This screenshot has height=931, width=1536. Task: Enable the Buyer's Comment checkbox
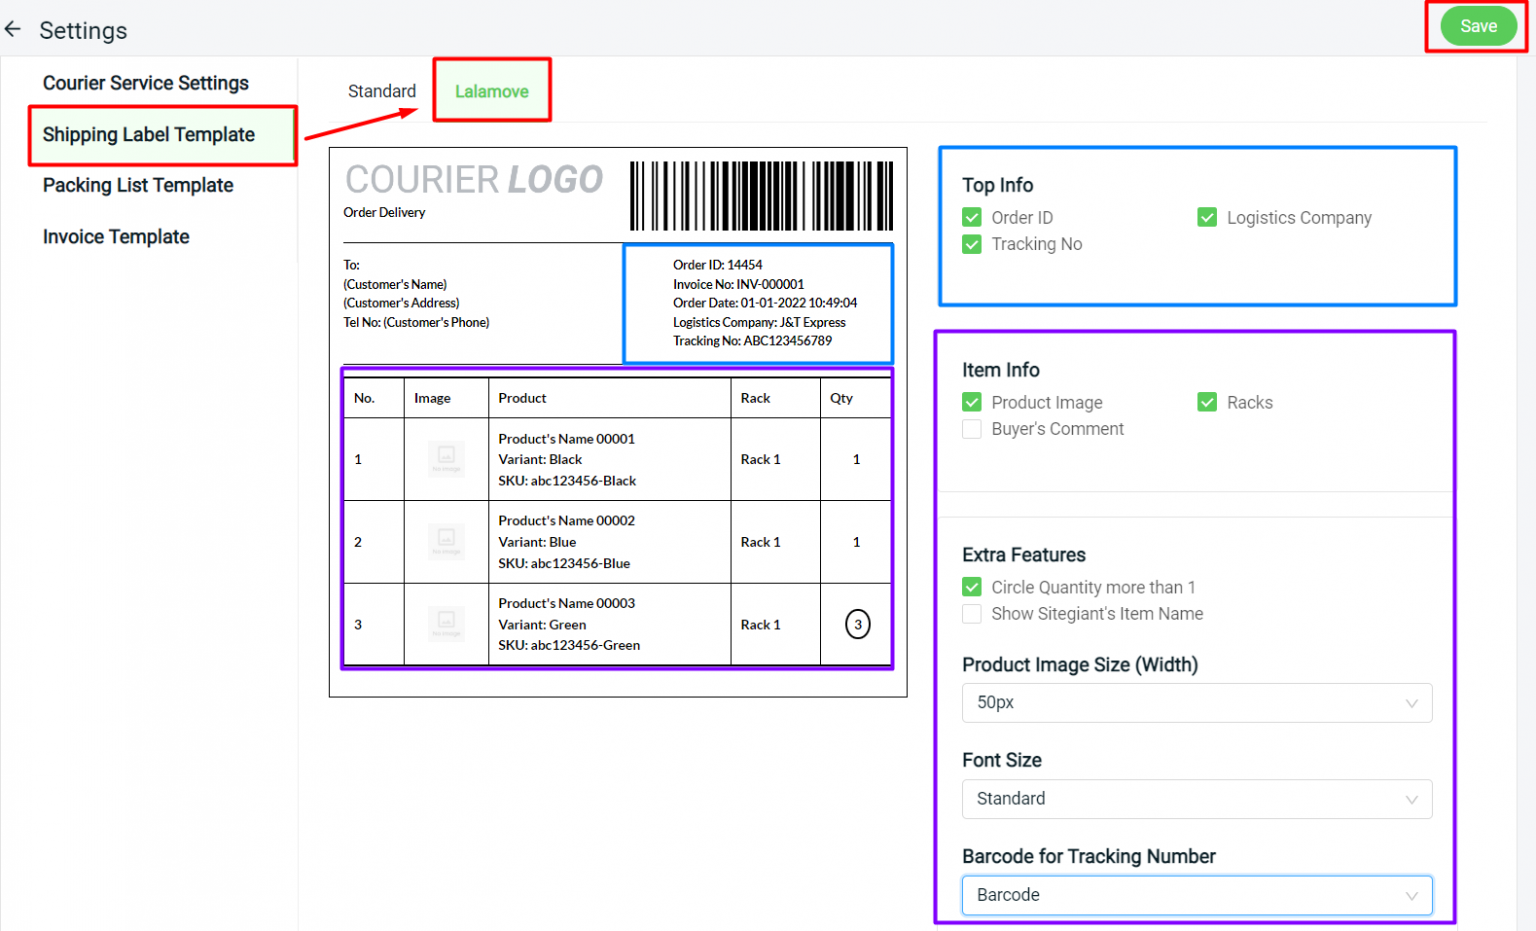pyautogui.click(x=971, y=429)
